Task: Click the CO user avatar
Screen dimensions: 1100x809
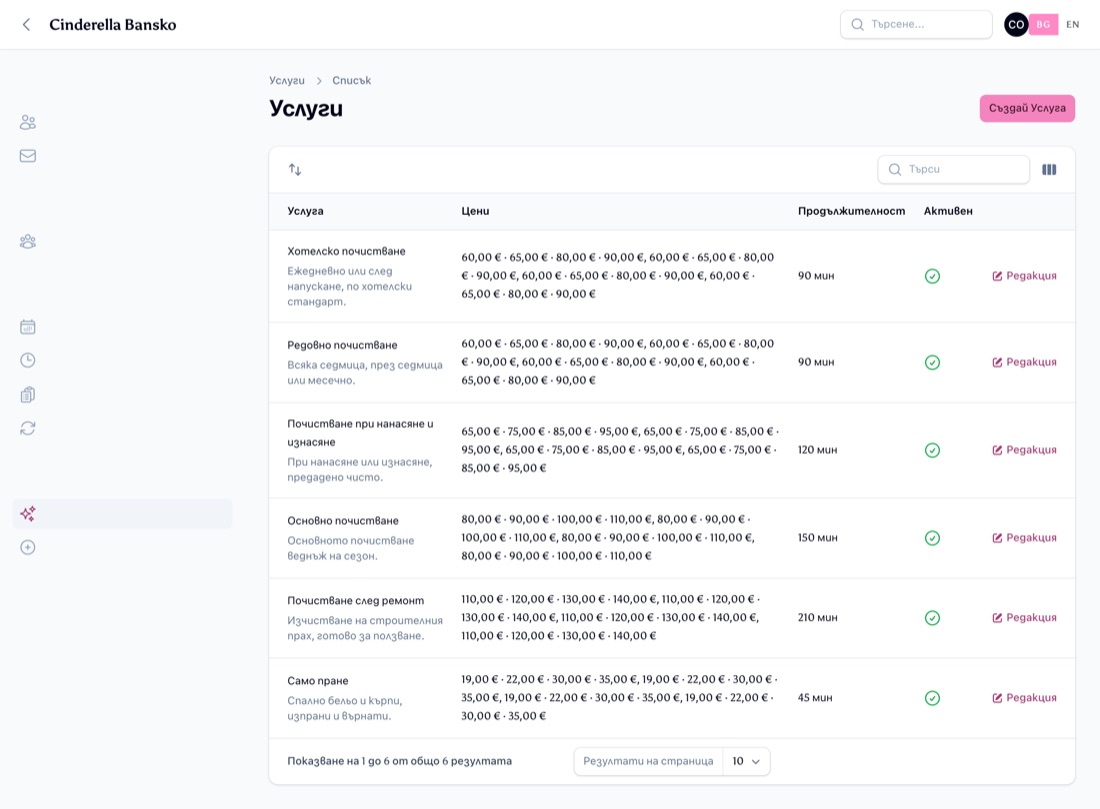Action: pos(1016,25)
